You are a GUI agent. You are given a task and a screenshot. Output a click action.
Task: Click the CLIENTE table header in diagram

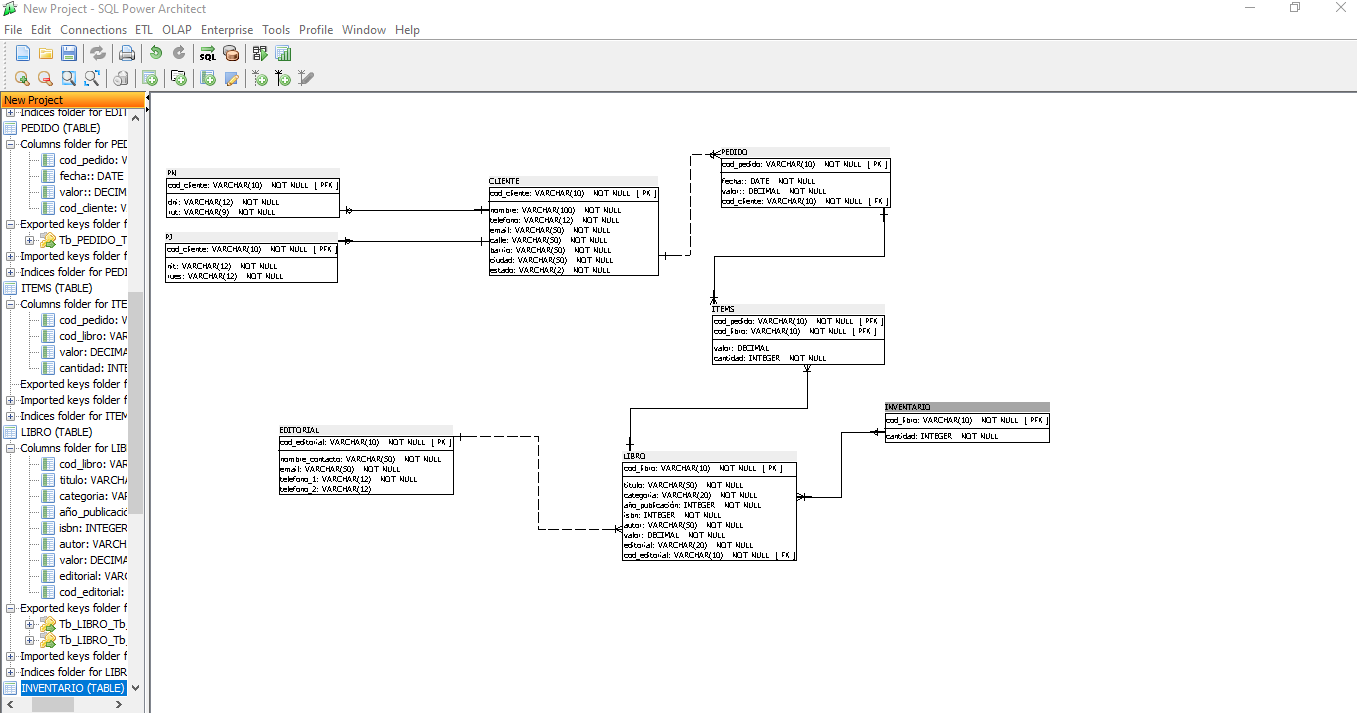point(573,181)
